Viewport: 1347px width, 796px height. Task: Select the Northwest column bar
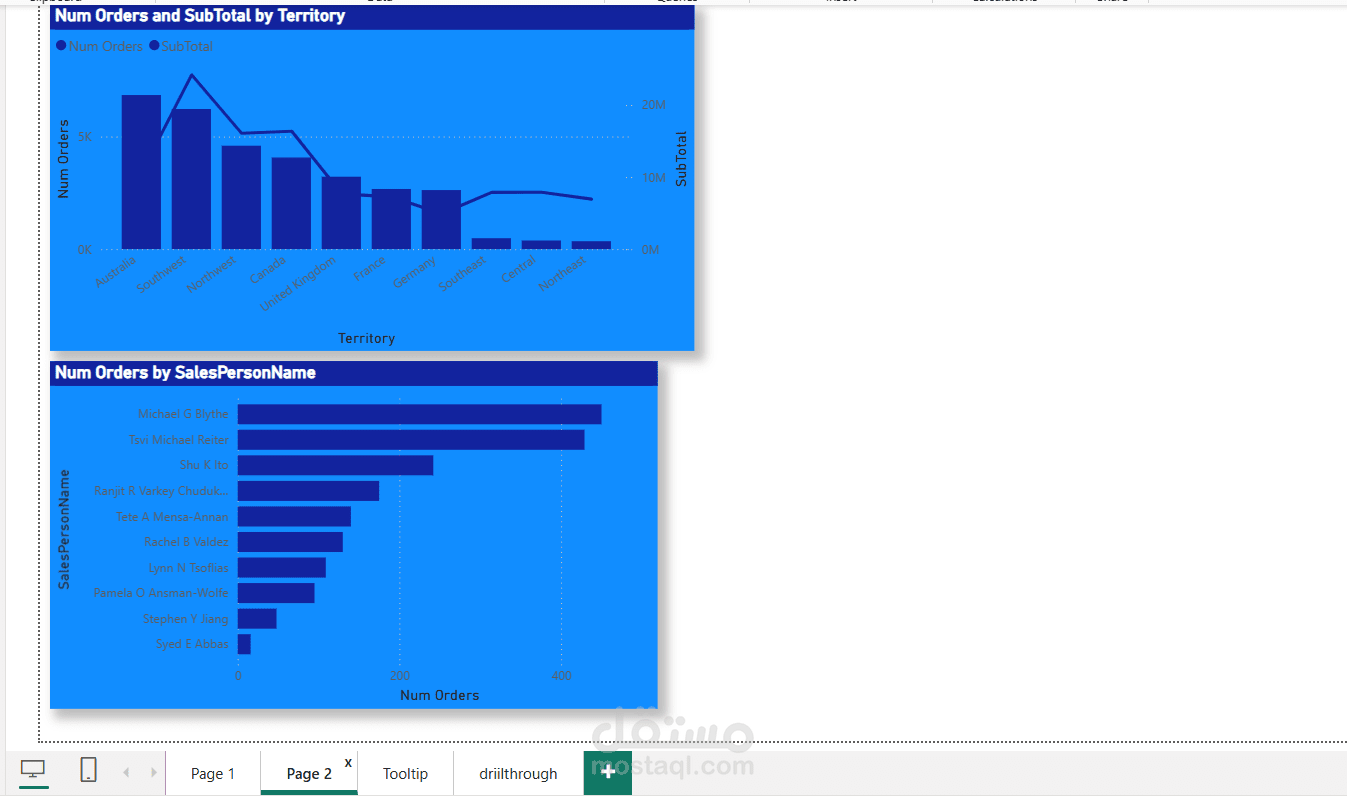pos(241,197)
